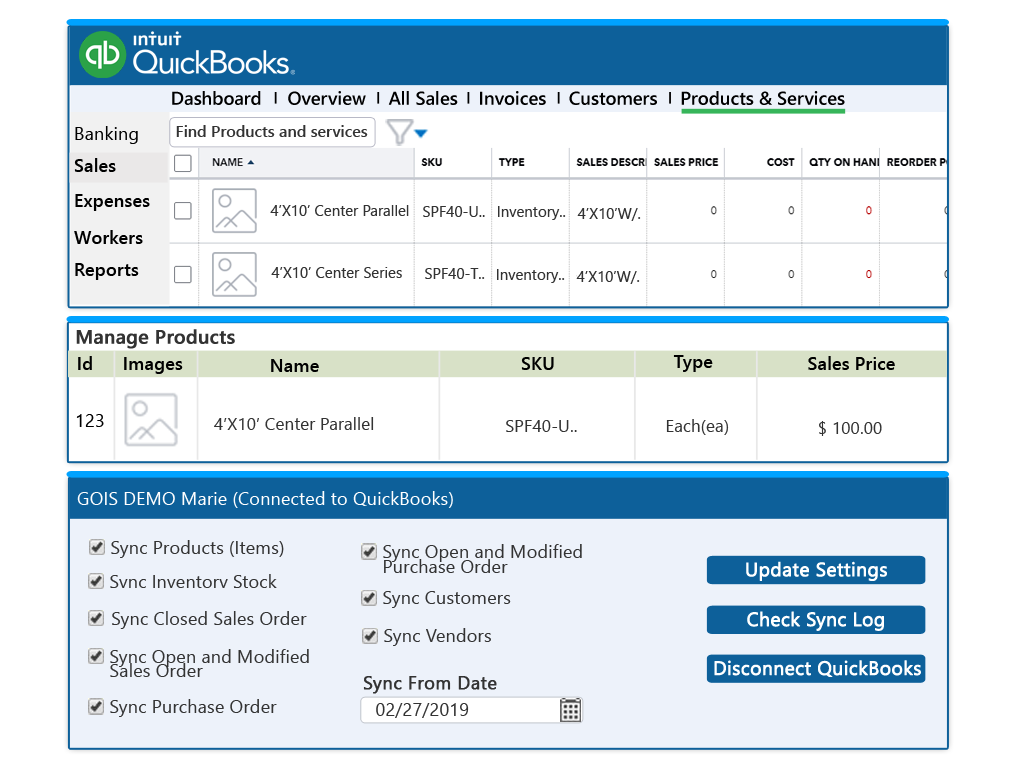This screenshot has height=768, width=1024.
Task: Sort by the NAME column header
Action: (232, 162)
